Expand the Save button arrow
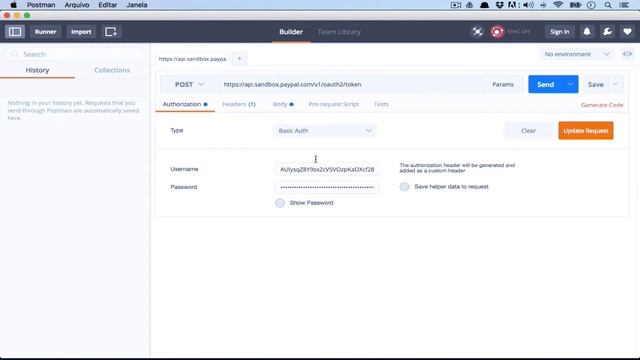Viewport: 640px width, 360px height. pos(615,84)
